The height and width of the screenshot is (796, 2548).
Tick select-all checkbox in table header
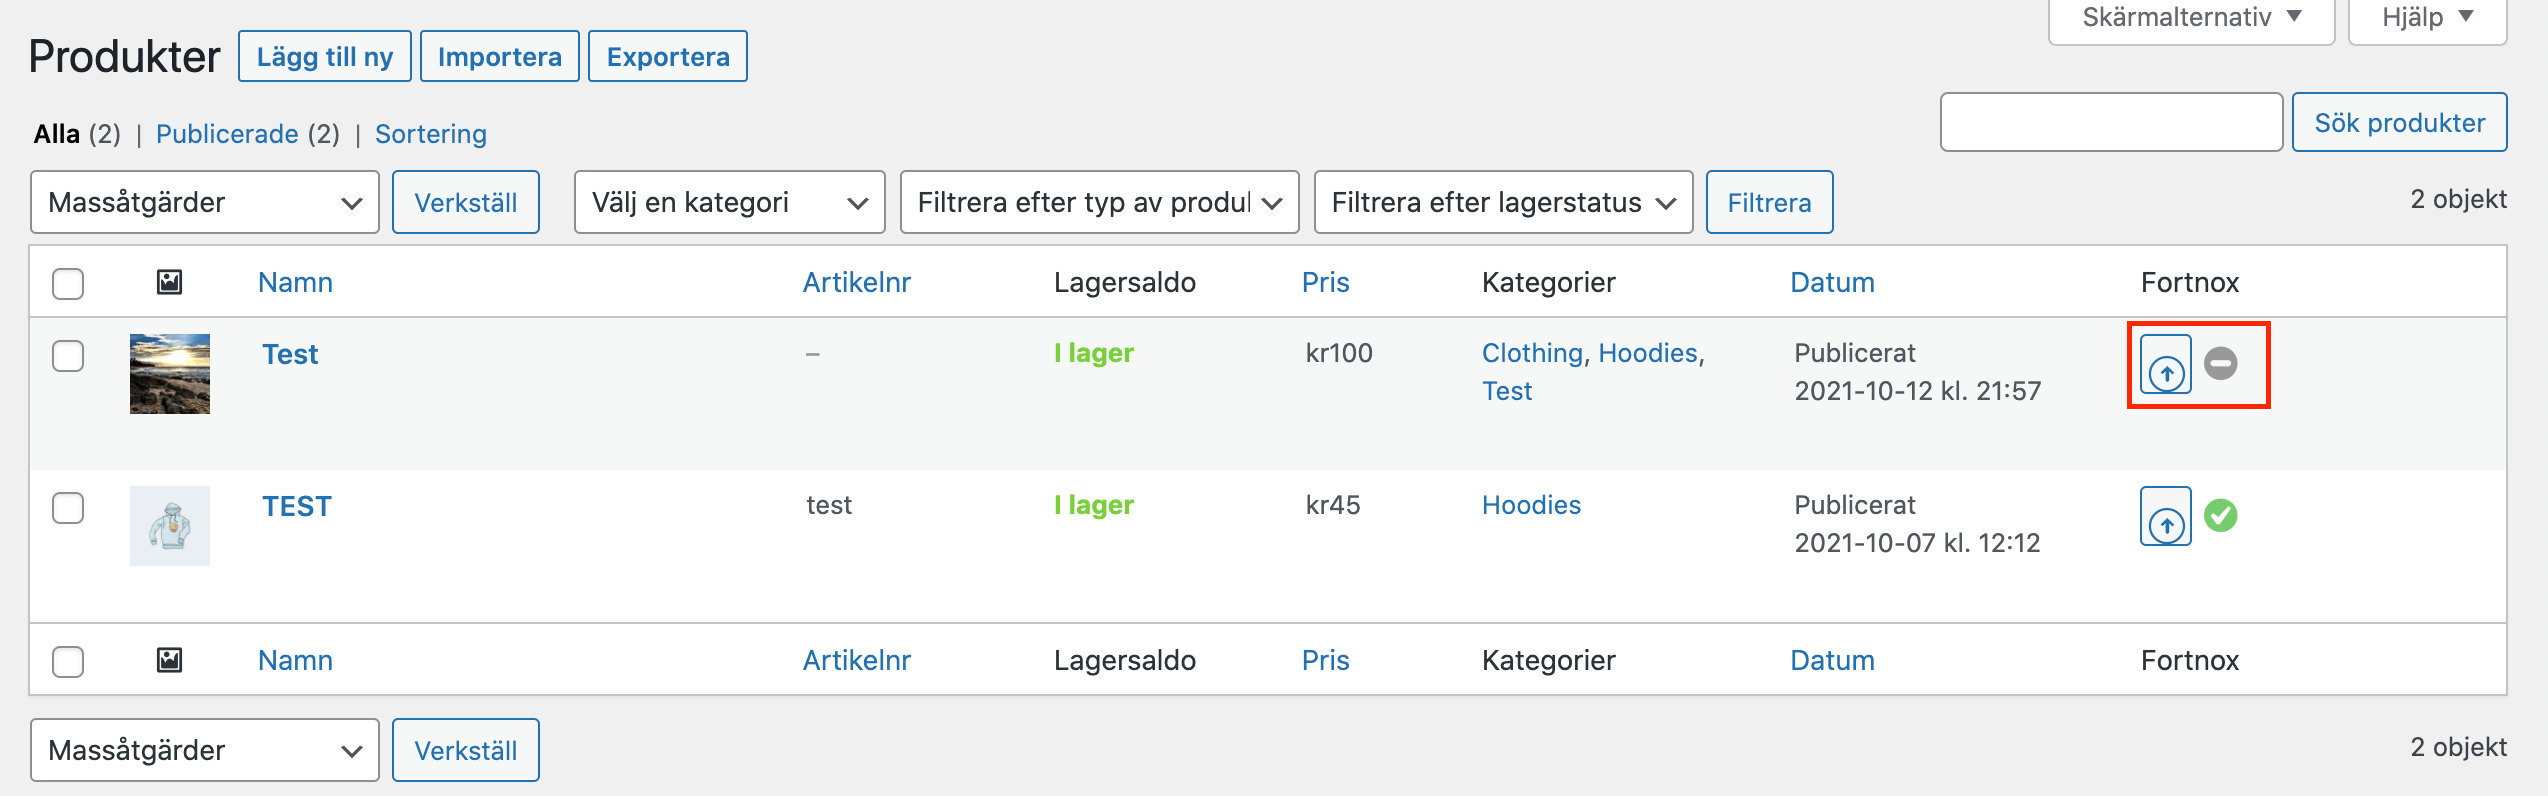[x=68, y=283]
